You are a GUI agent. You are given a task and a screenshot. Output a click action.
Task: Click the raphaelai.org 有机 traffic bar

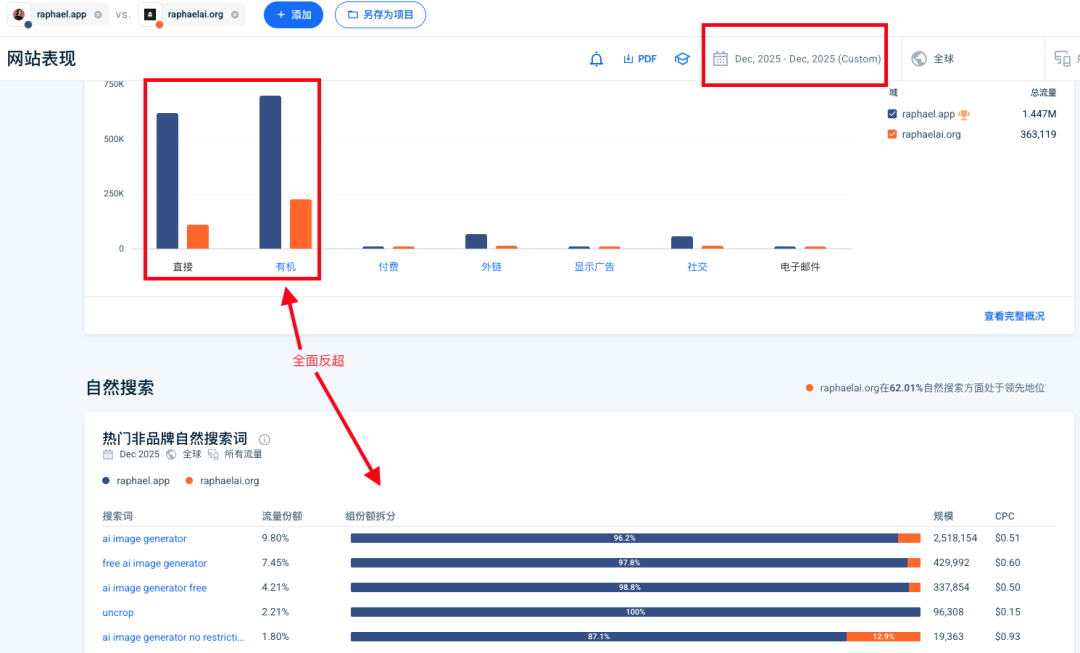pos(300,224)
